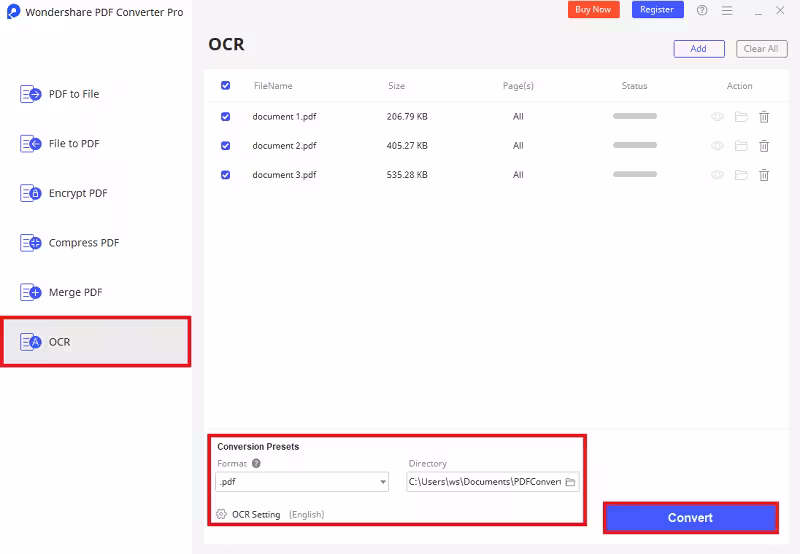Click the Page(s) column header
The image size is (800, 554).
tap(518, 86)
